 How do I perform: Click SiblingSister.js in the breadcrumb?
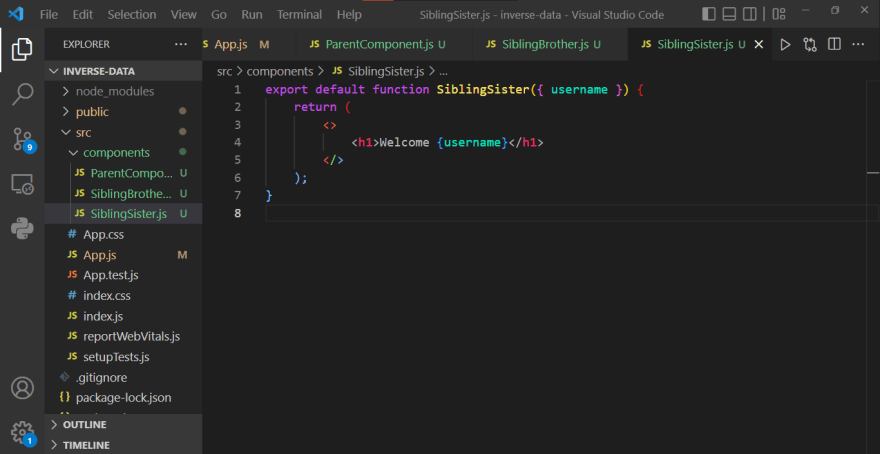(378, 71)
